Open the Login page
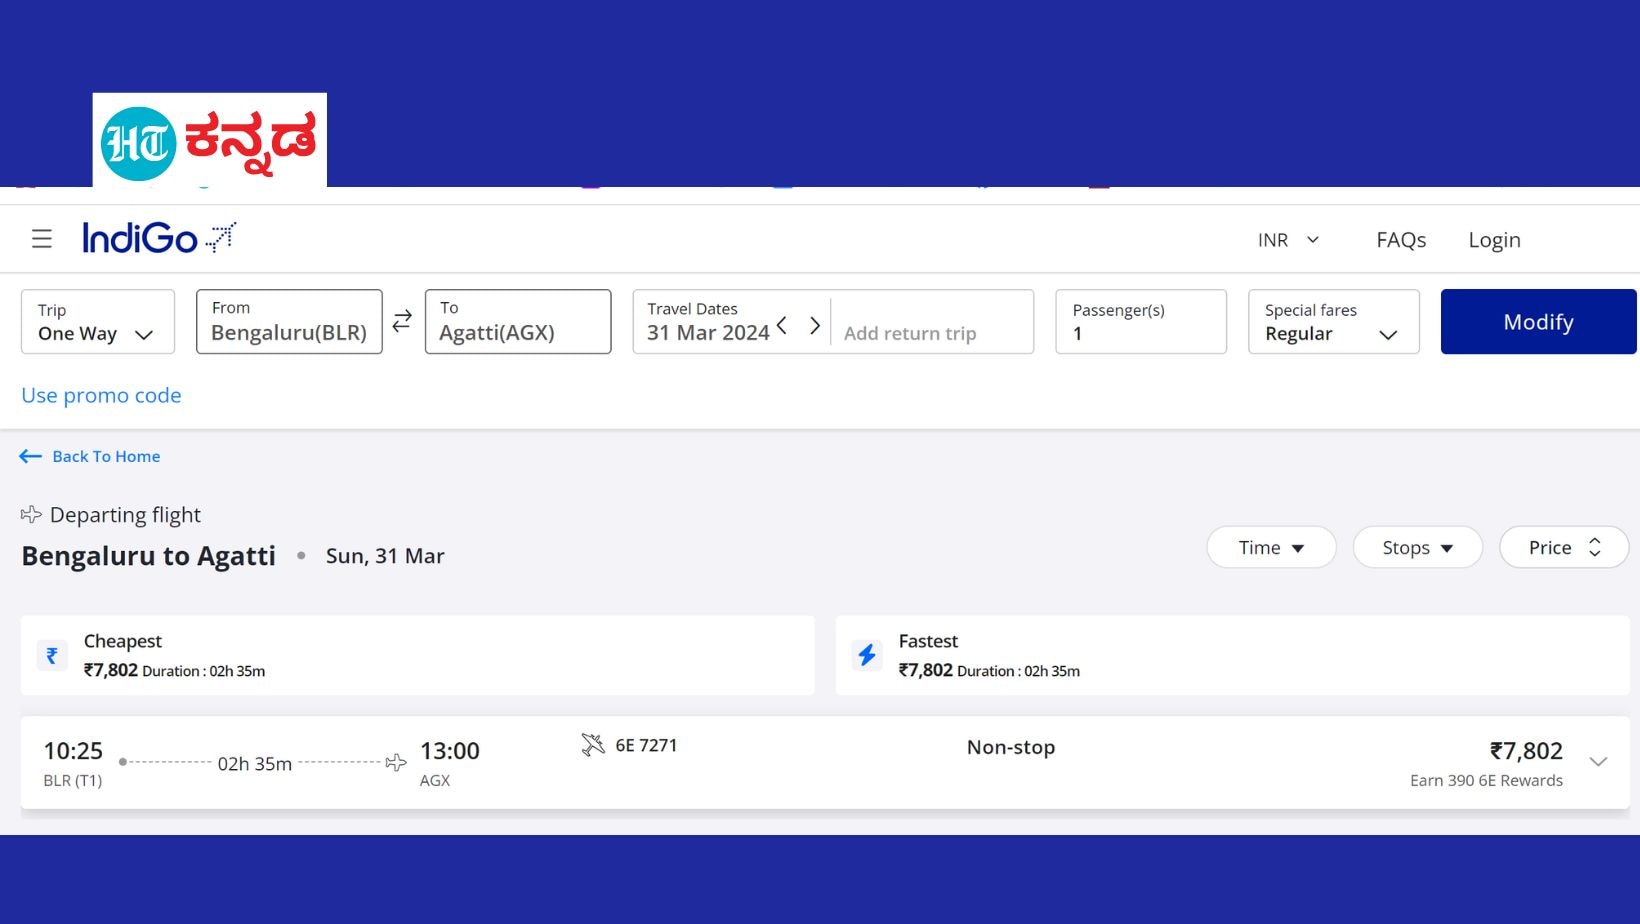Screen dimensions: 1640x924 (1494, 240)
